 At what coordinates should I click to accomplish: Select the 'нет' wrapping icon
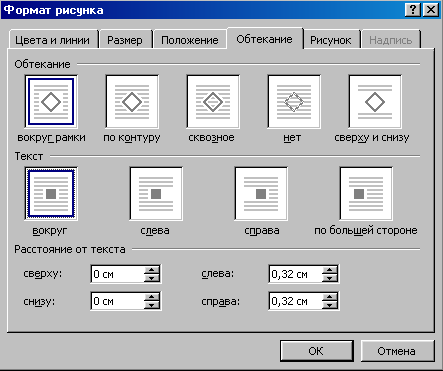tap(294, 102)
